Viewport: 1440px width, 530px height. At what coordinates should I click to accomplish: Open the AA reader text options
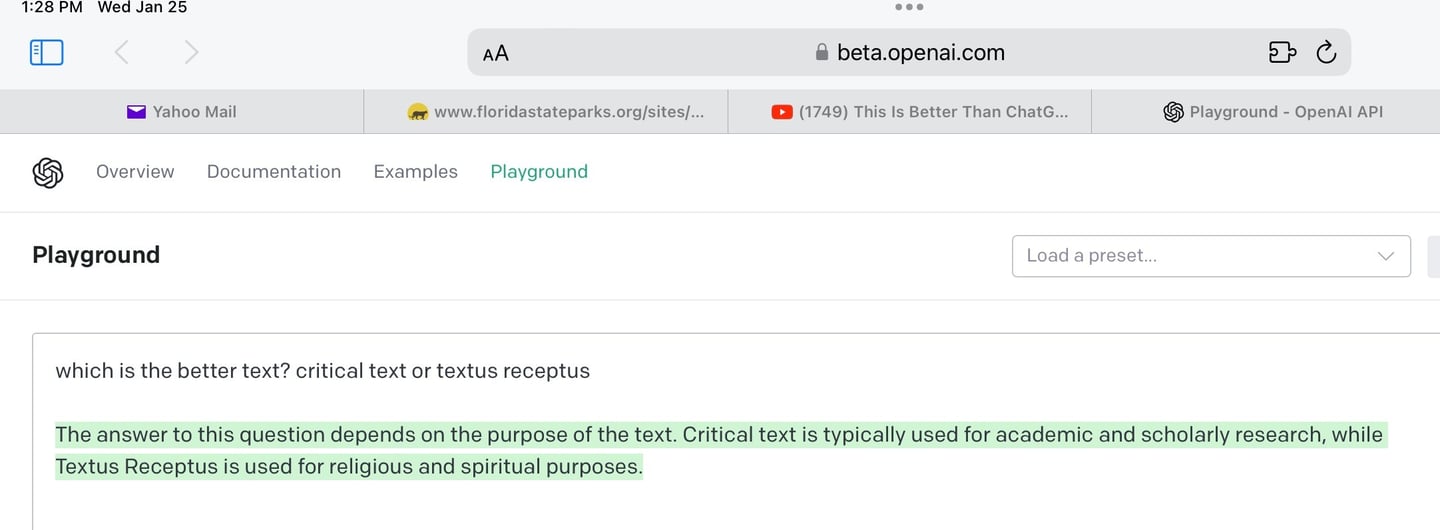(496, 53)
